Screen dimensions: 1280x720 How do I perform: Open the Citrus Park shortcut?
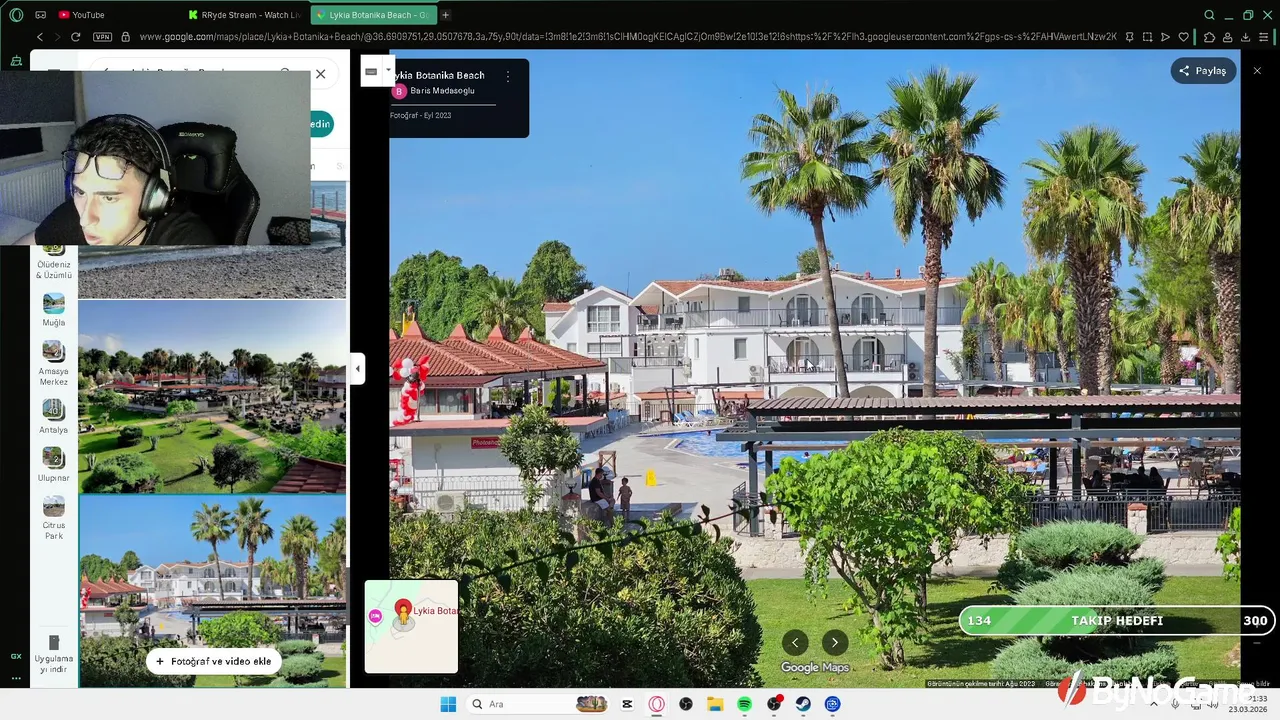pos(53,518)
